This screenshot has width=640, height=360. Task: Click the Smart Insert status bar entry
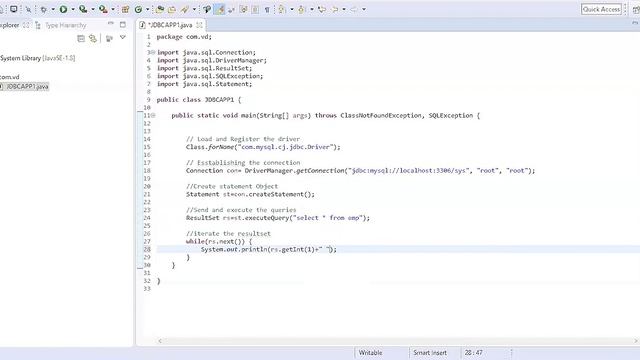430,353
